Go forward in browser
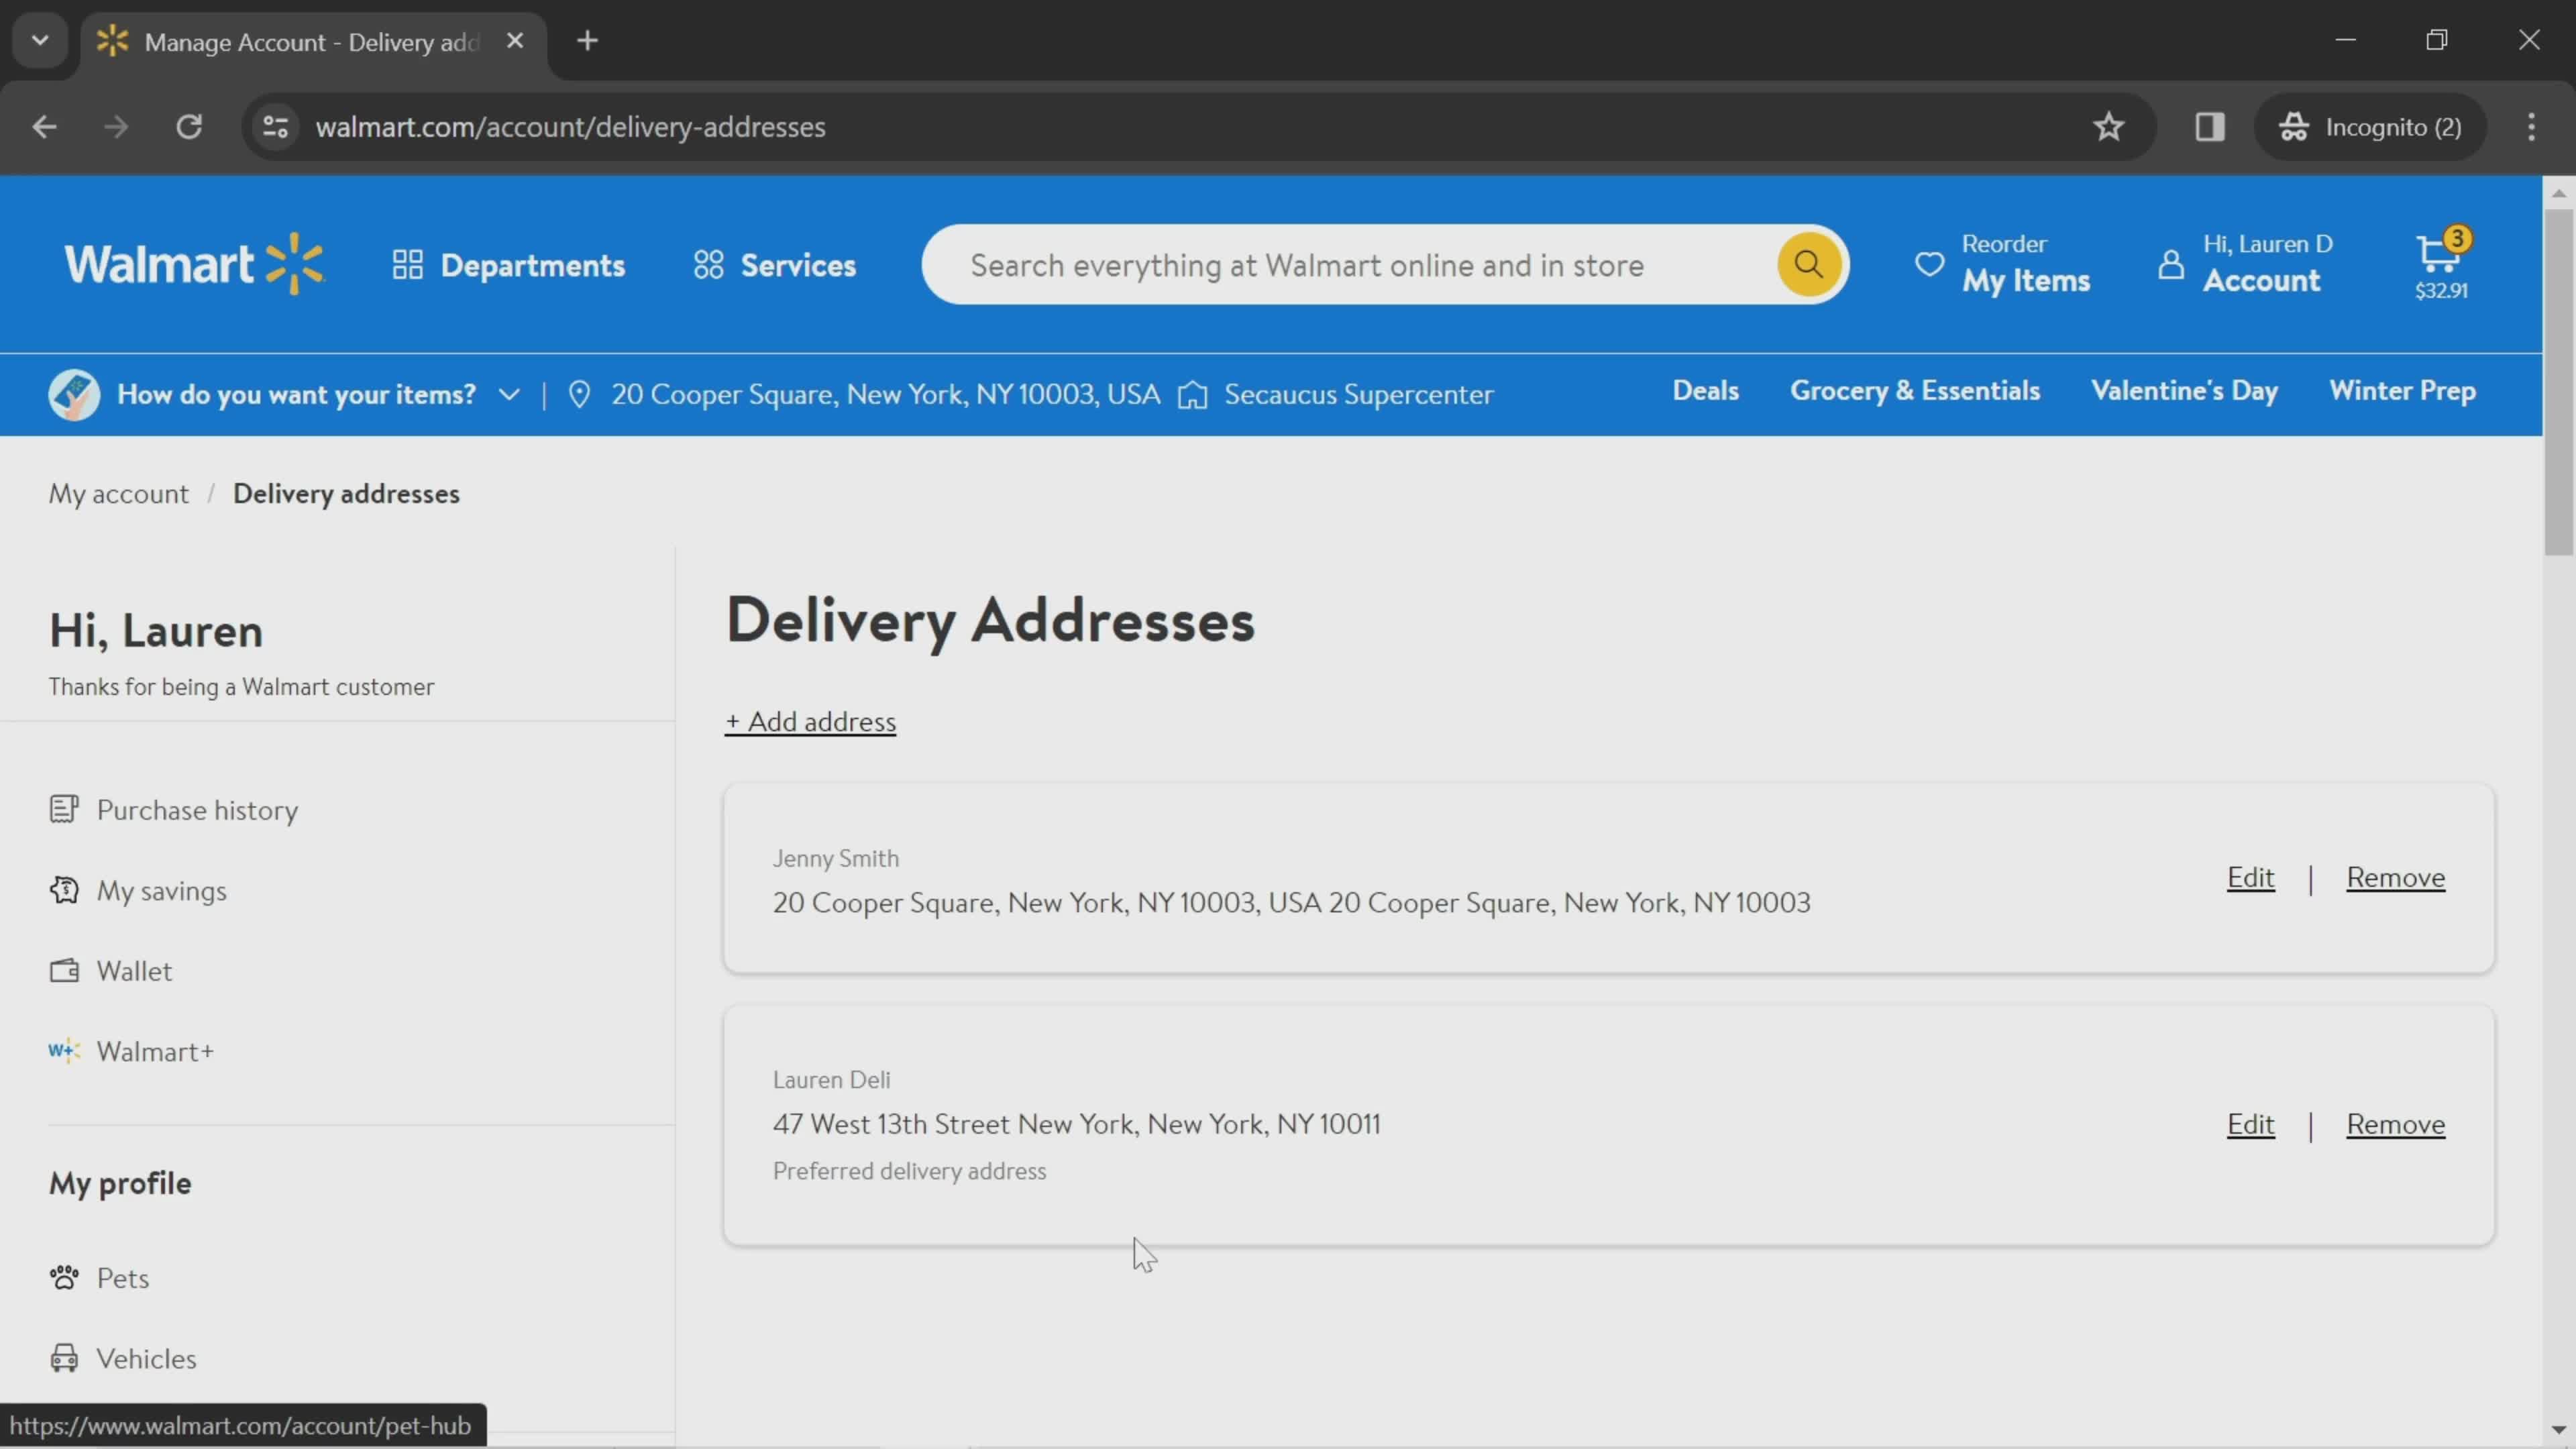Screen dimensions: 2576x1449 pyautogui.click(x=116, y=127)
